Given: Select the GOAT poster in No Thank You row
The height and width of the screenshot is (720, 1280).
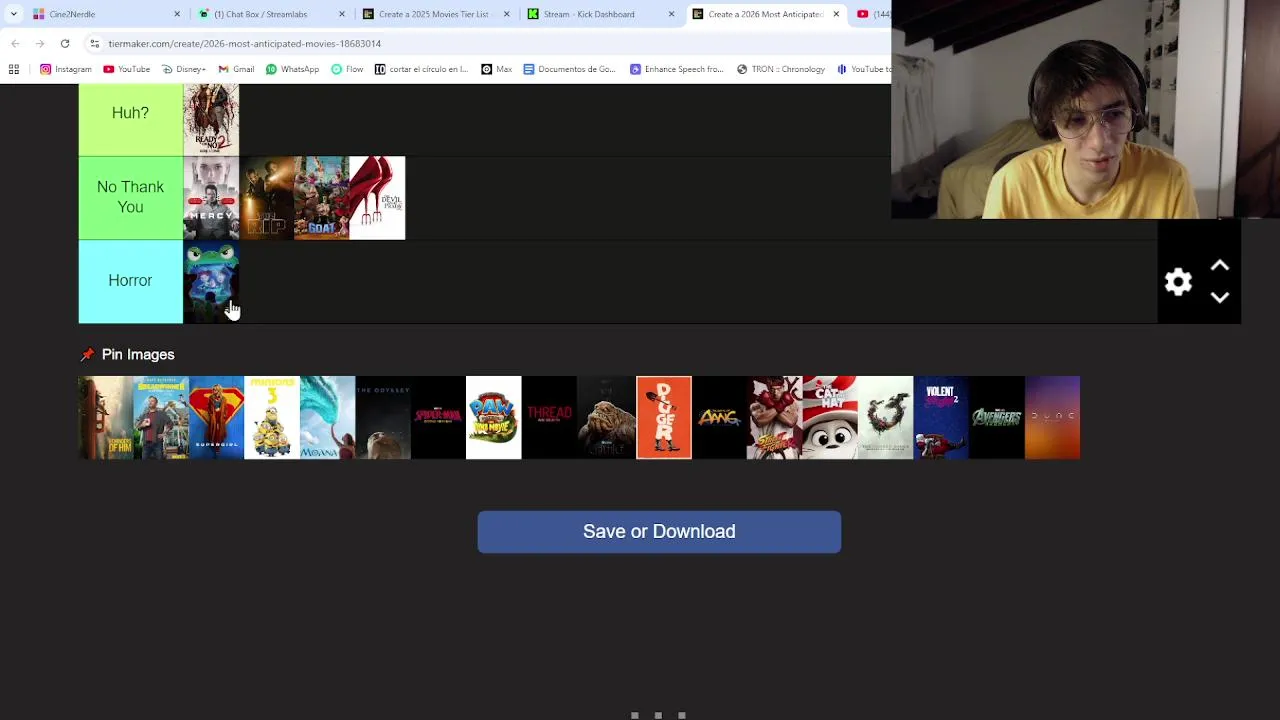Looking at the screenshot, I should pos(322,197).
